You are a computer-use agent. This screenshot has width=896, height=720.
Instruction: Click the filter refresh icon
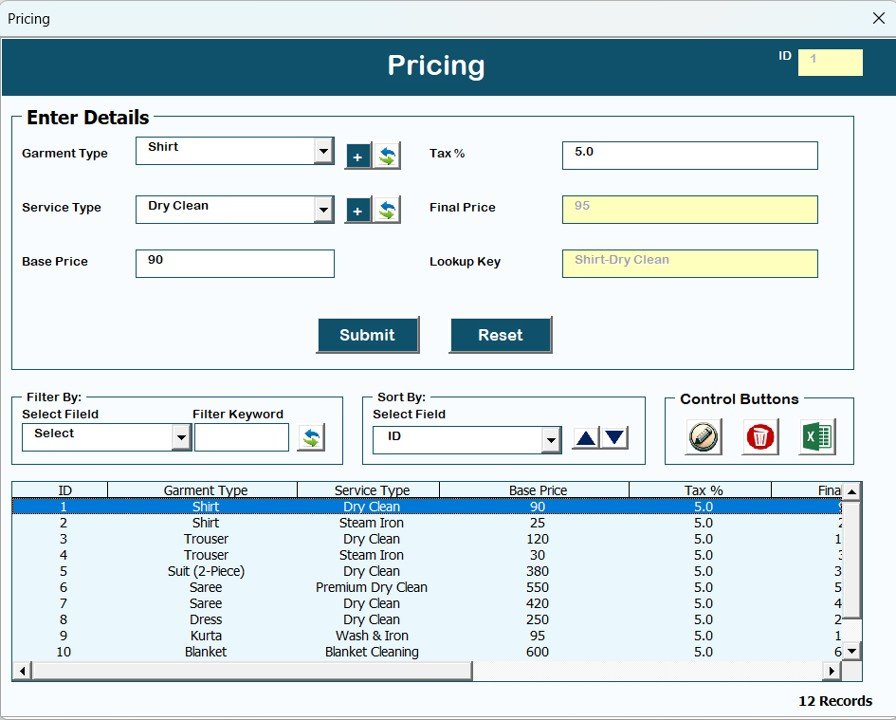point(311,437)
